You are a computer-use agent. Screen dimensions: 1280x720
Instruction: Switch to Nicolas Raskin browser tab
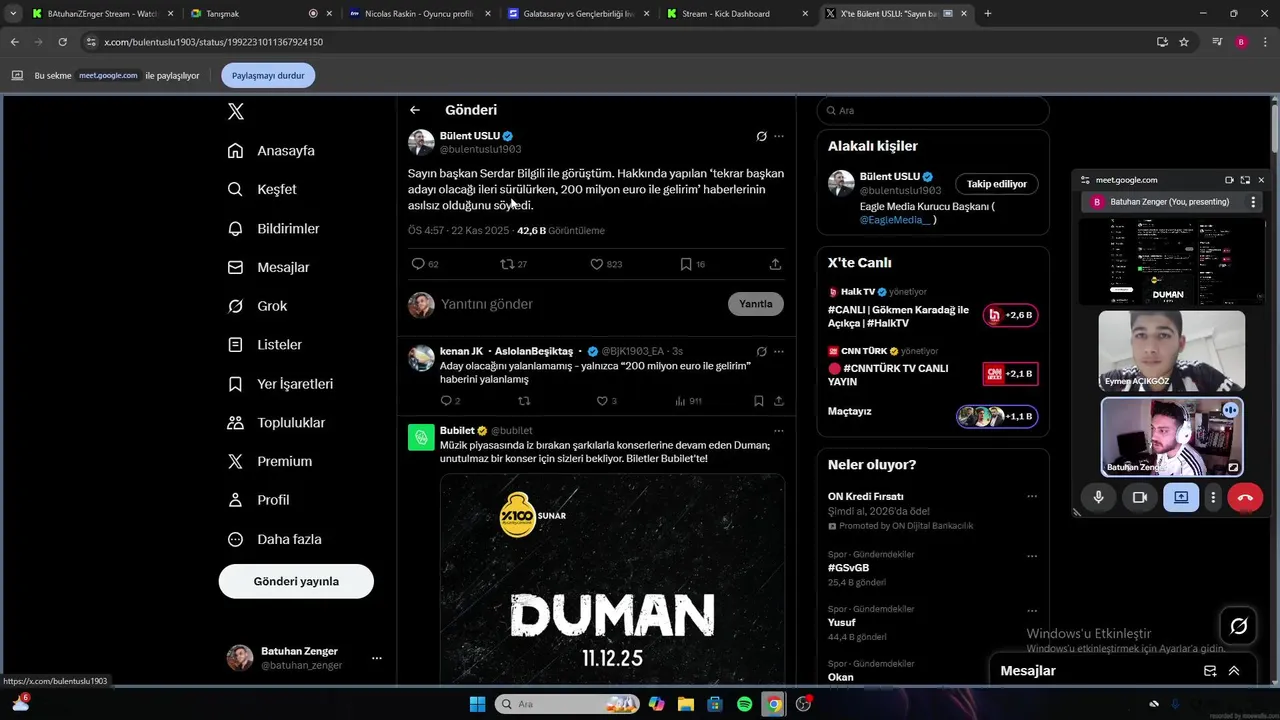[x=418, y=14]
